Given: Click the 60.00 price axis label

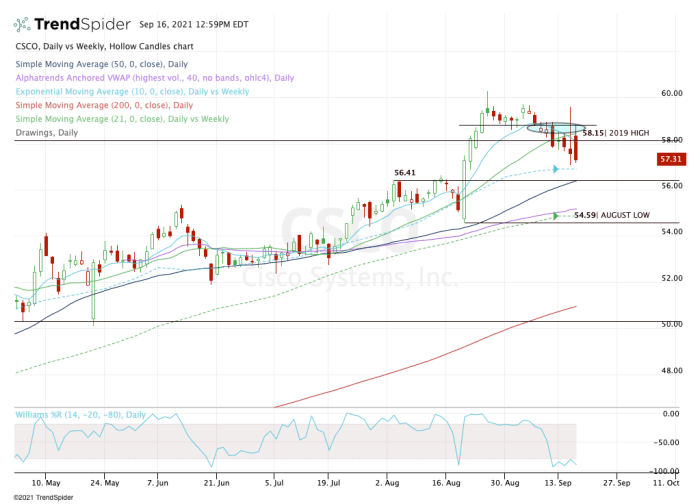Looking at the screenshot, I should (x=671, y=93).
